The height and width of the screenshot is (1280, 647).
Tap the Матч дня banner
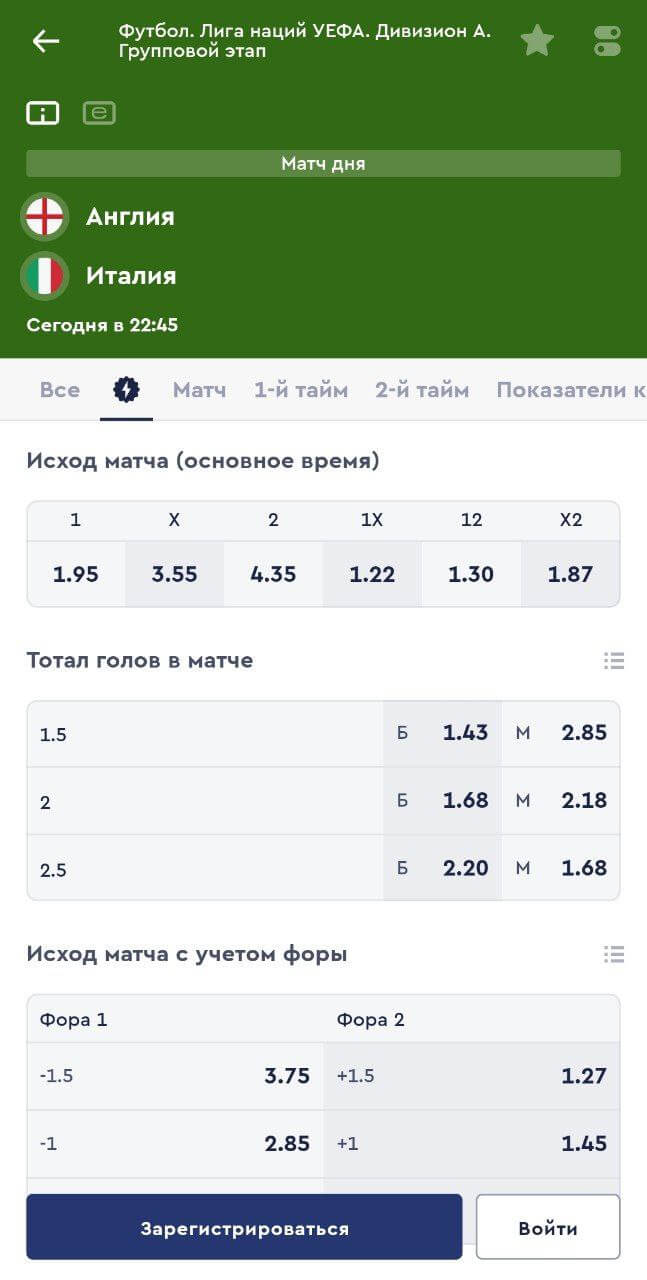click(323, 164)
